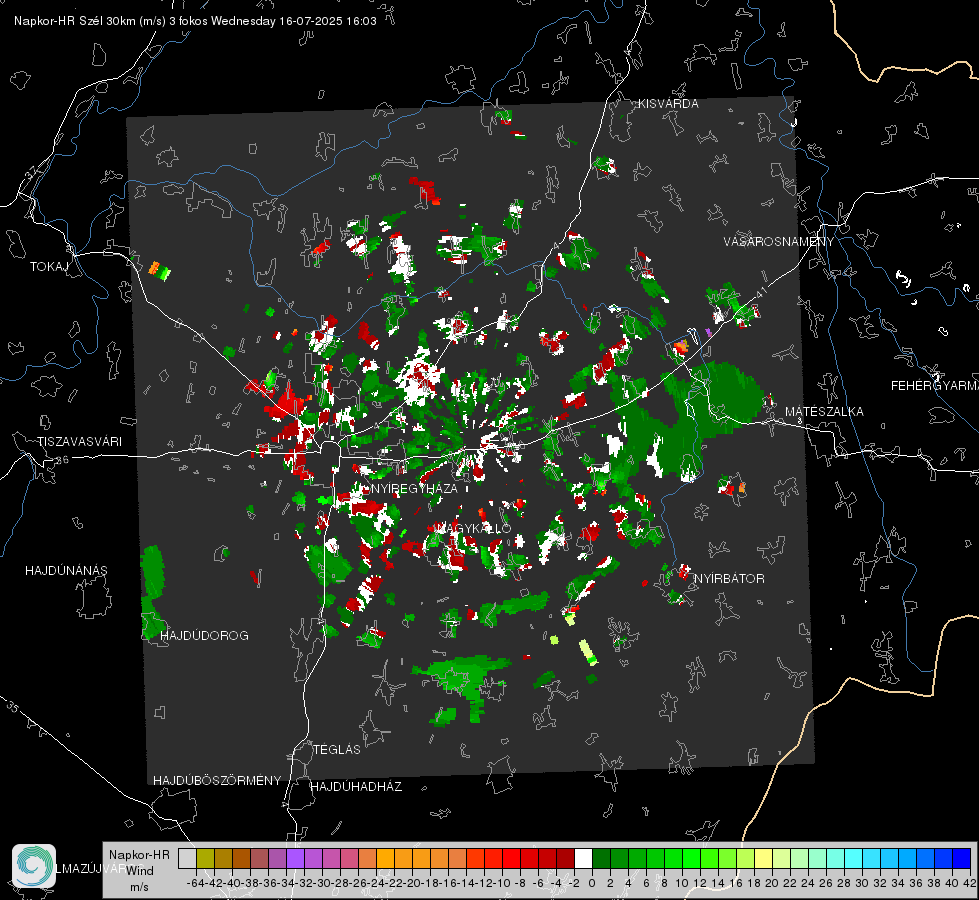Click the 'Napkor-HR' label in the legend
The width and height of the screenshot is (979, 900).
point(139,854)
